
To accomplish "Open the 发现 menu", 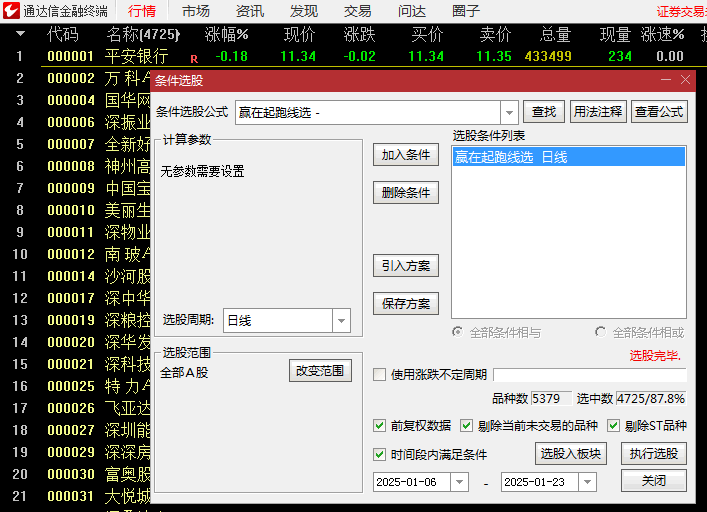I will tap(304, 11).
